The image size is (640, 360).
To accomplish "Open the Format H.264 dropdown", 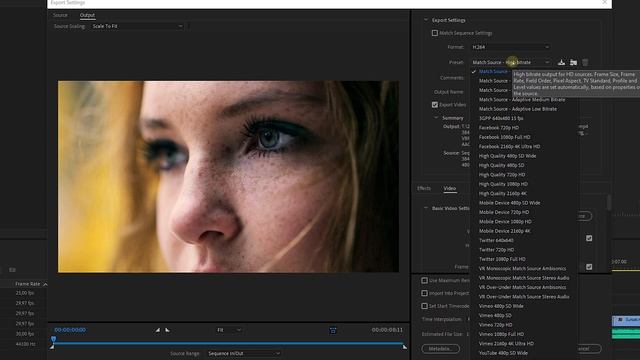I will 510,47.
